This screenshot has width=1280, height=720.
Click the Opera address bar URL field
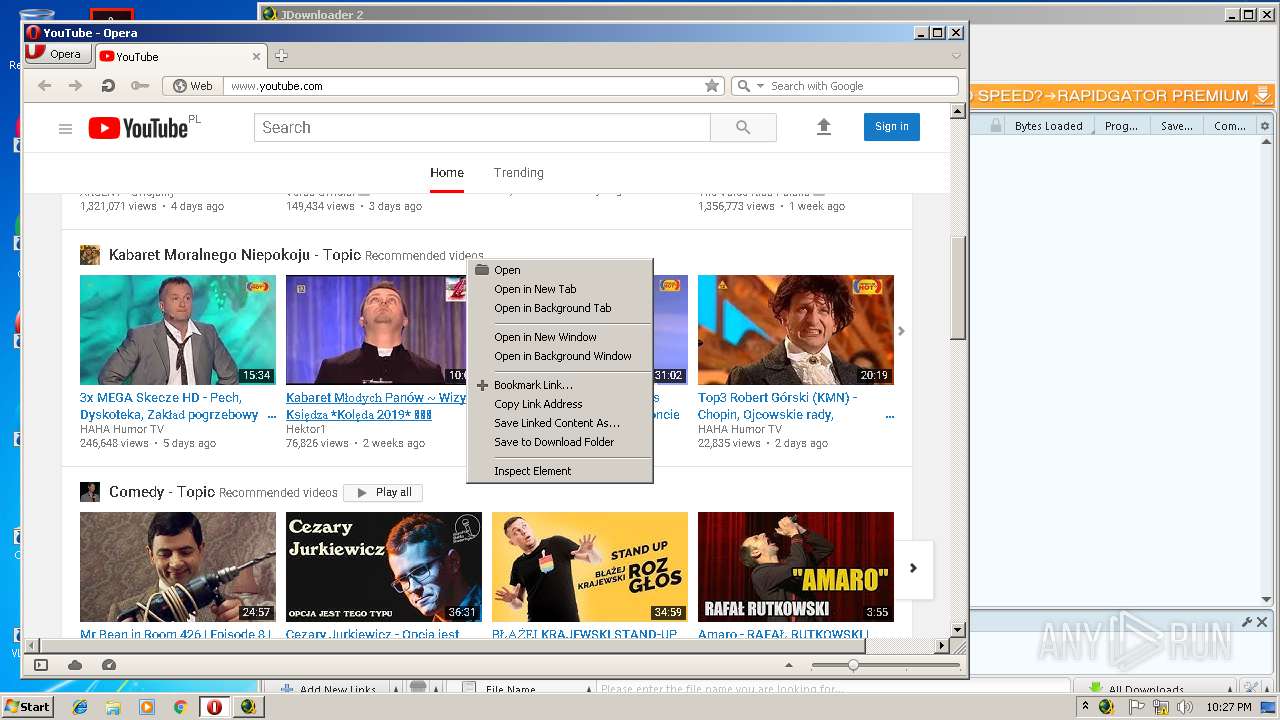[x=464, y=86]
